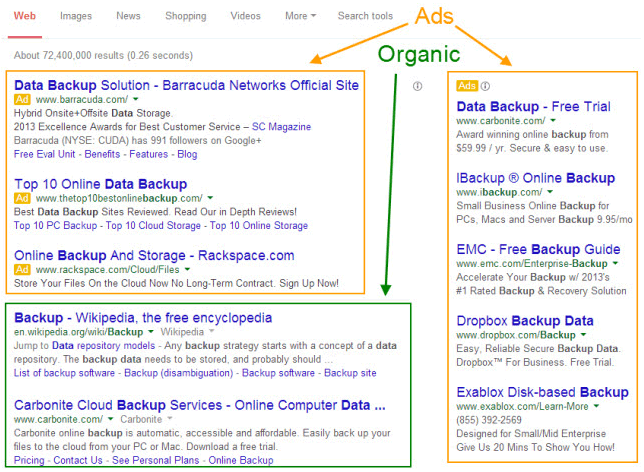Click the Benefits sitelink
644x472 pixels.
click(102, 154)
